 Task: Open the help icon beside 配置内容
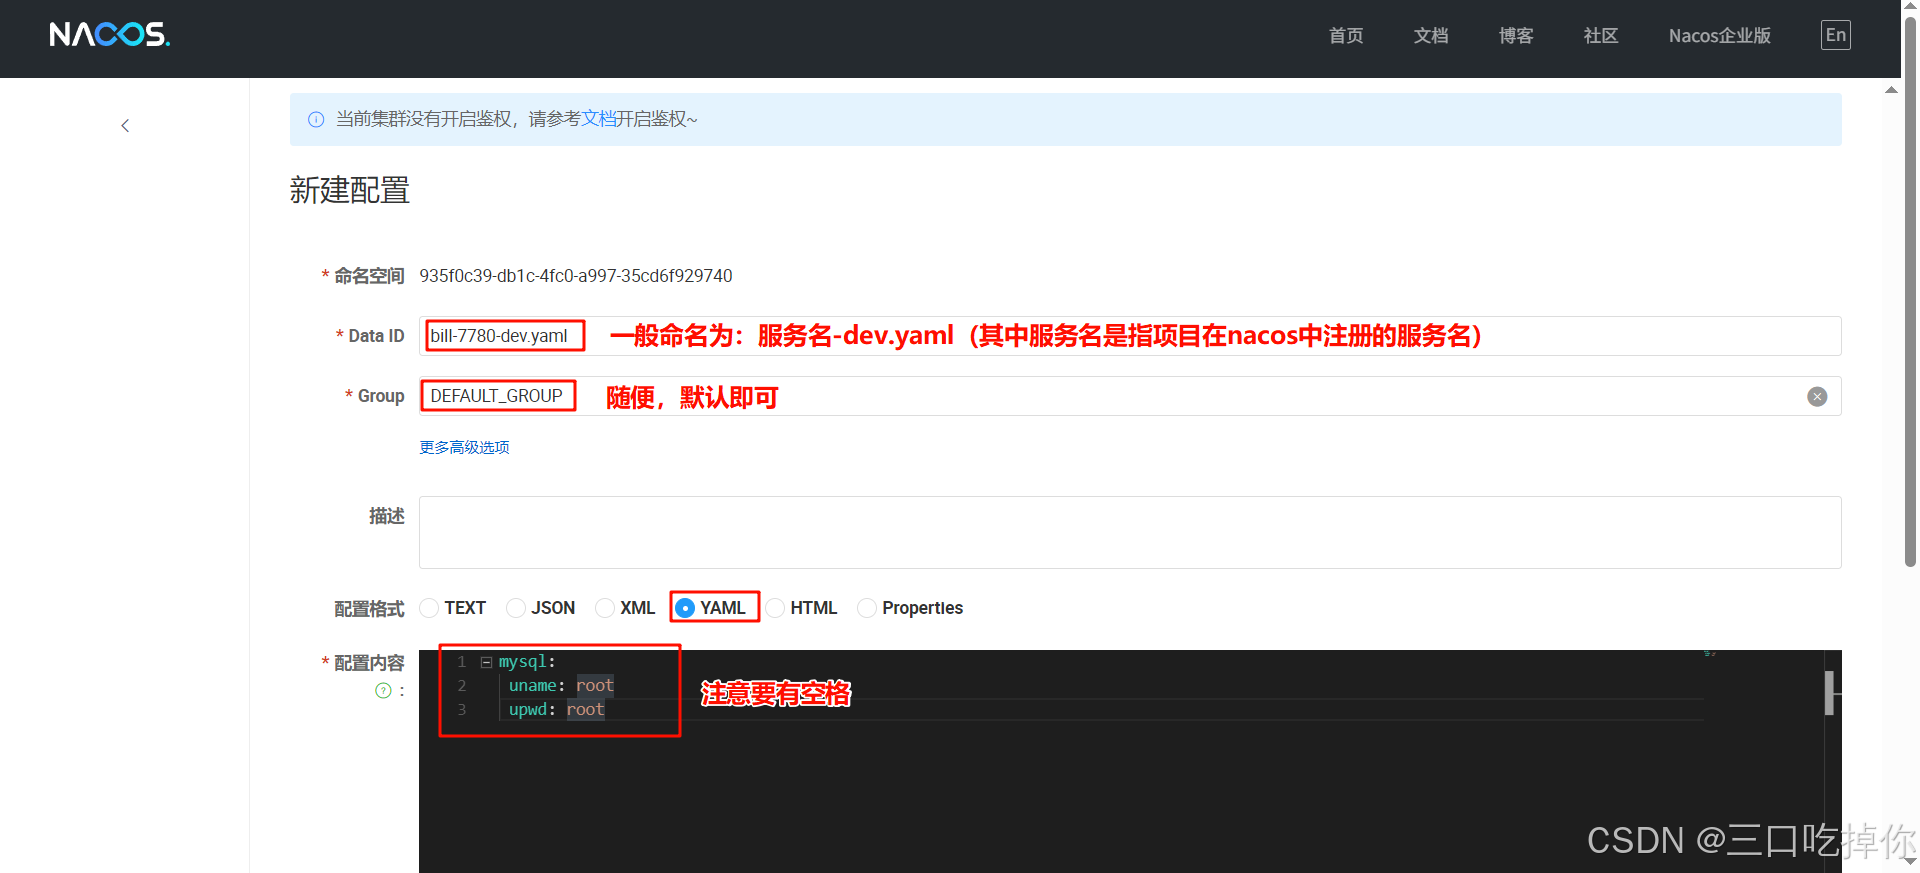tap(383, 691)
